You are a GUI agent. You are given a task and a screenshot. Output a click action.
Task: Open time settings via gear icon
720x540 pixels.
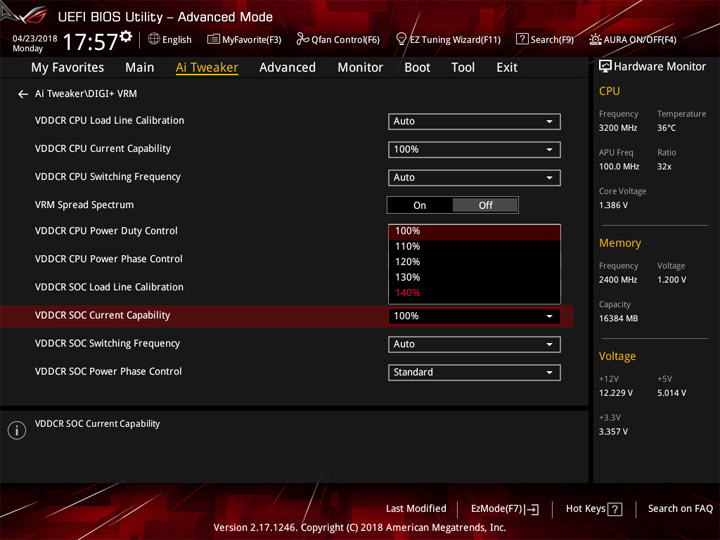pos(126,36)
